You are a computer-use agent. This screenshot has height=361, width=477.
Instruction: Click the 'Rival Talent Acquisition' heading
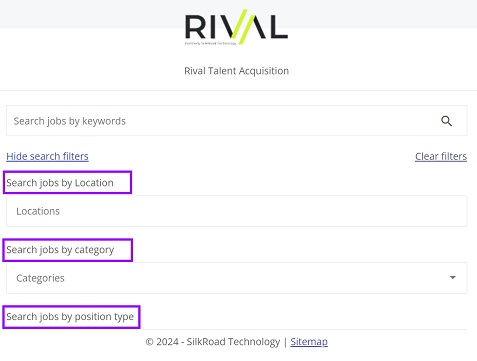click(x=237, y=71)
